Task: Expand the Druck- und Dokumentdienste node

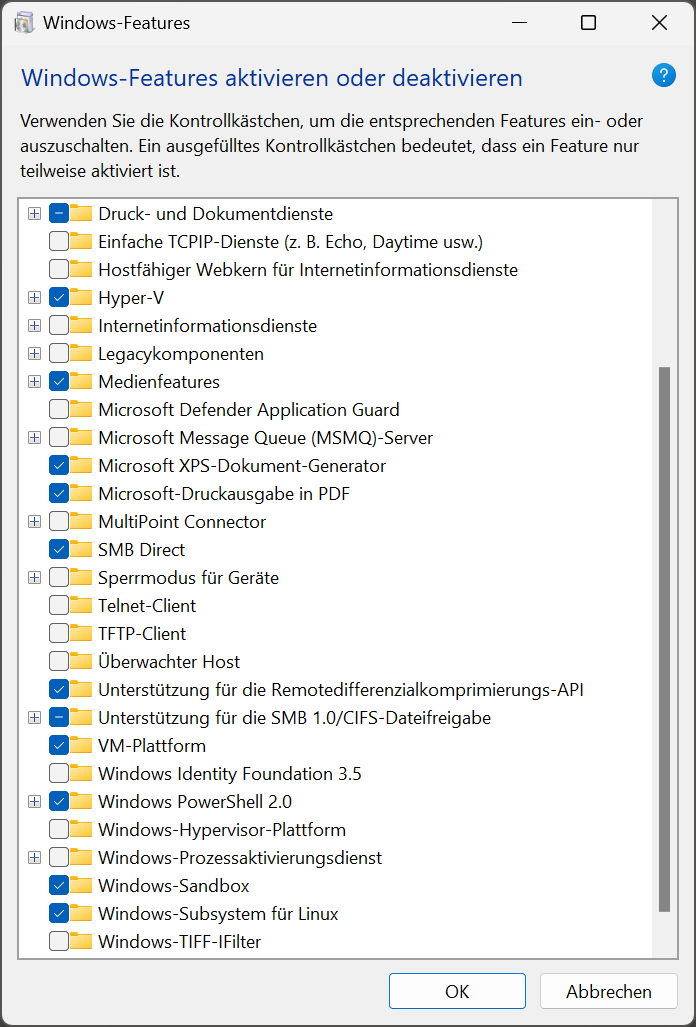Action: coord(35,214)
